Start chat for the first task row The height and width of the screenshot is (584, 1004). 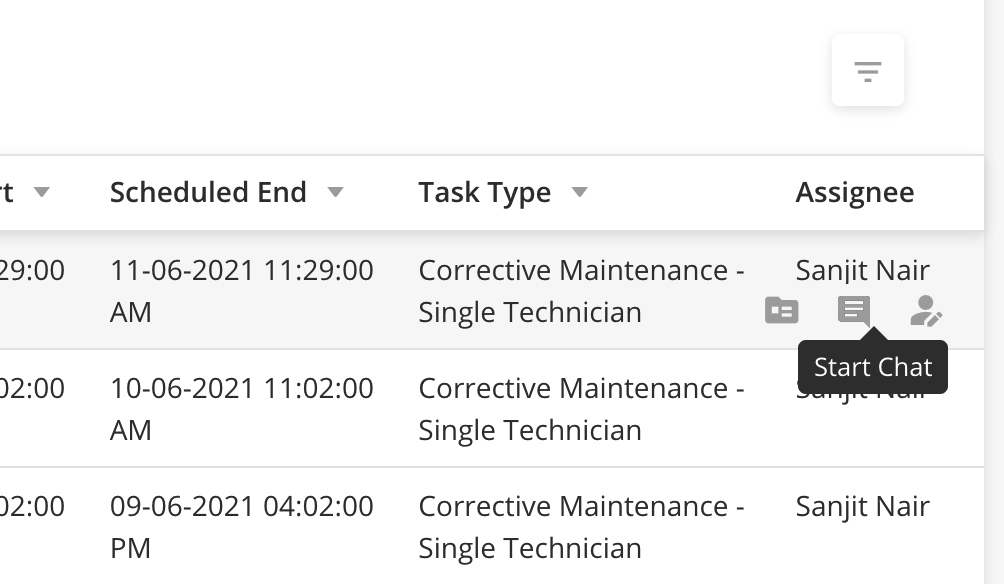pyautogui.click(x=854, y=311)
